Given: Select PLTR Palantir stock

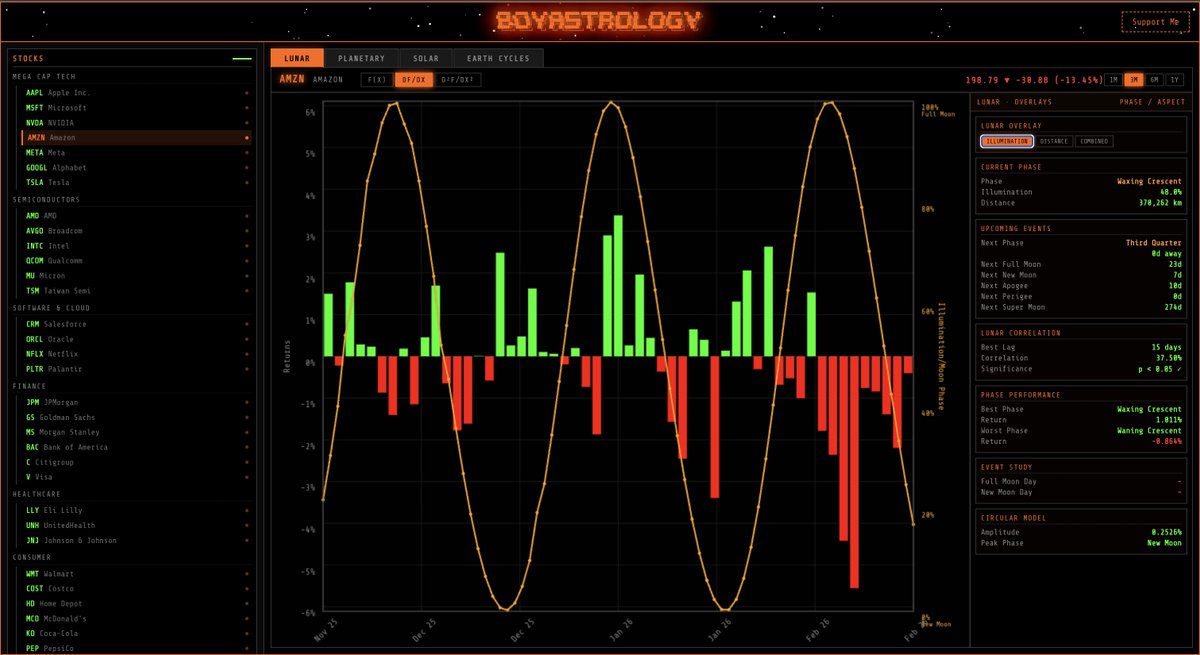Looking at the screenshot, I should pyautogui.click(x=136, y=369).
